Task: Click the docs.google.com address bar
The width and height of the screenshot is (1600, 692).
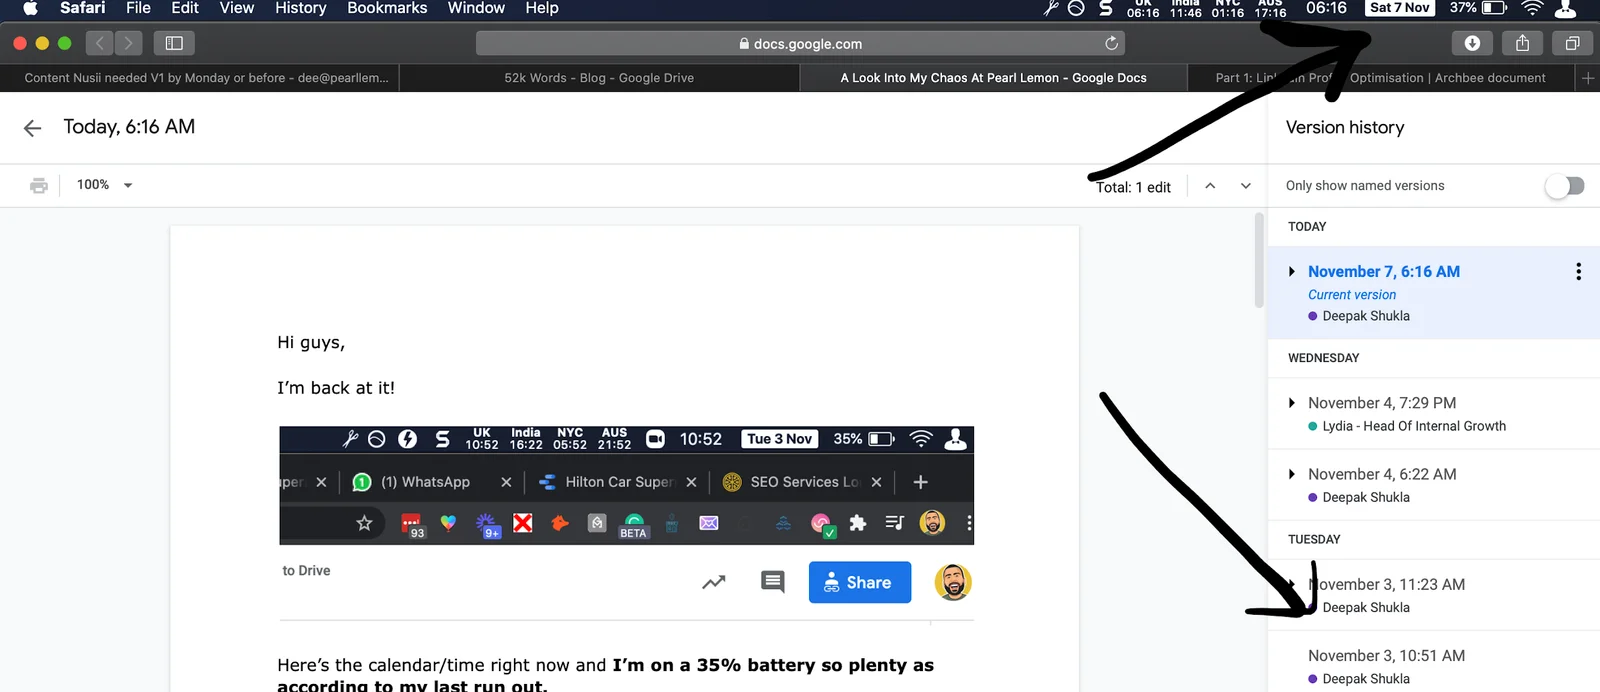Action: click(800, 43)
